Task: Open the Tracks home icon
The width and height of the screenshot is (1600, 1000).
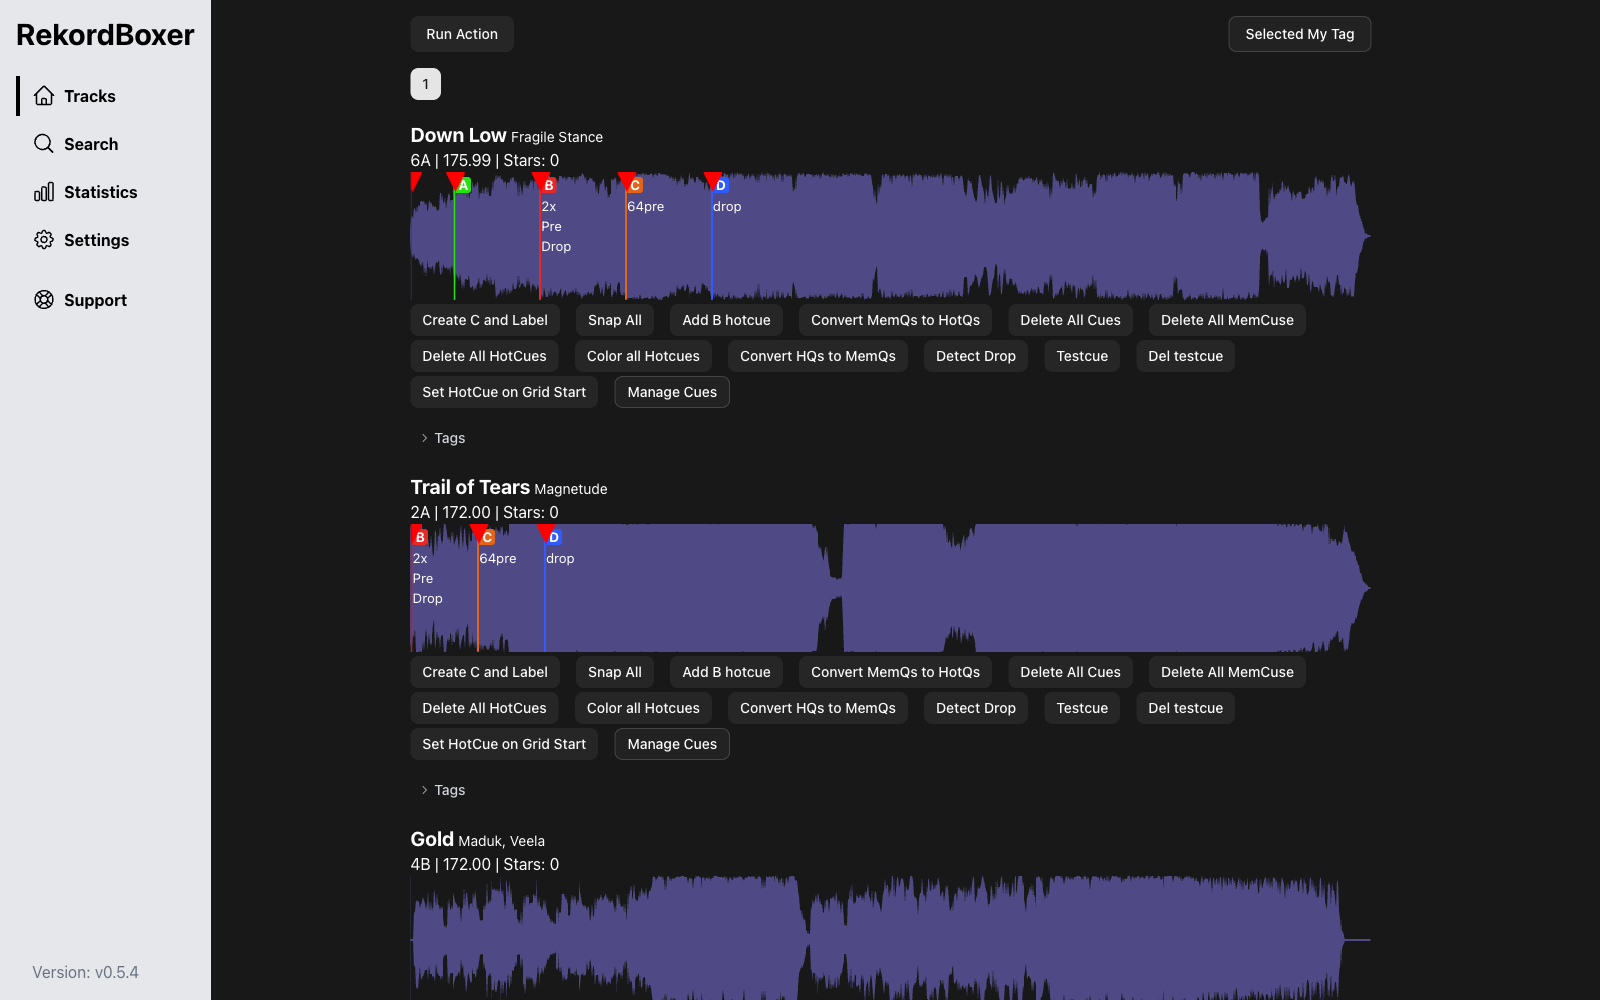Action: click(44, 96)
